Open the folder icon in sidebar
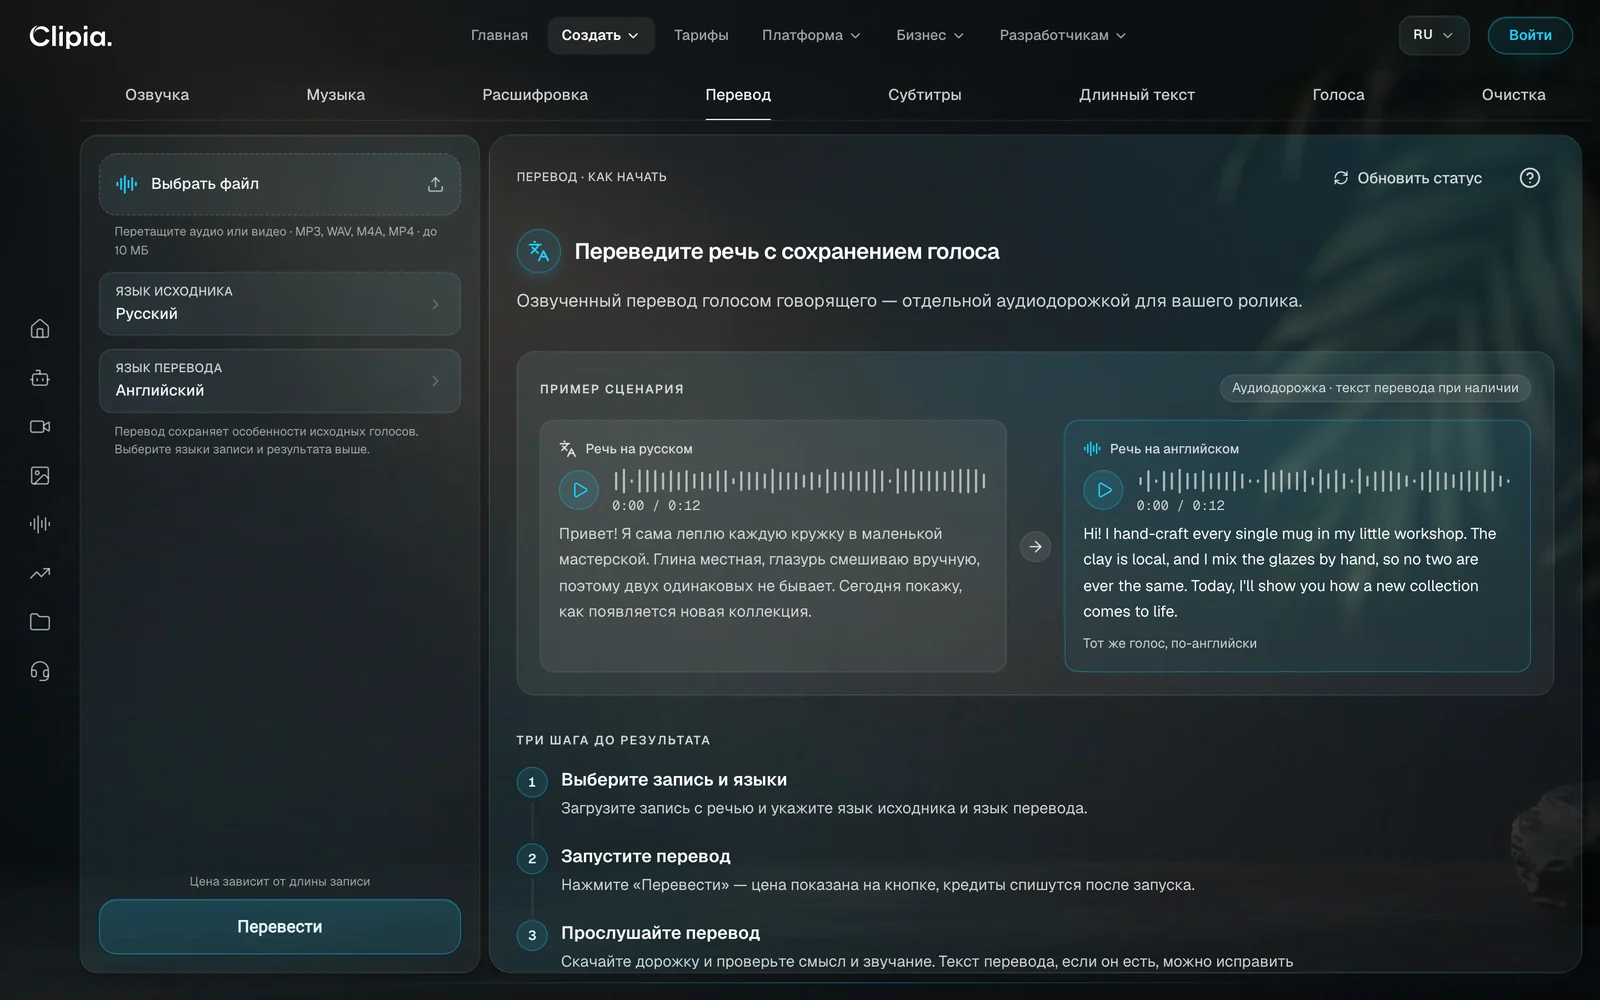The image size is (1600, 1000). (40, 622)
